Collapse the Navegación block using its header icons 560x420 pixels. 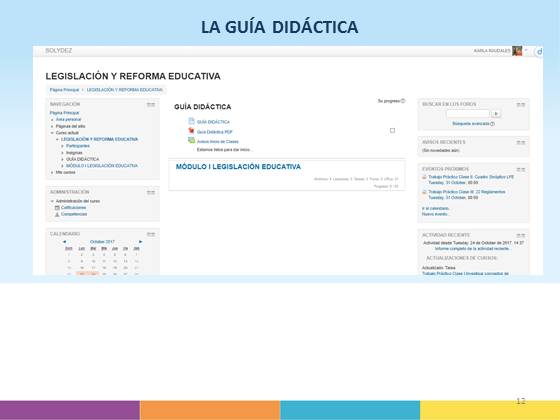(x=151, y=104)
